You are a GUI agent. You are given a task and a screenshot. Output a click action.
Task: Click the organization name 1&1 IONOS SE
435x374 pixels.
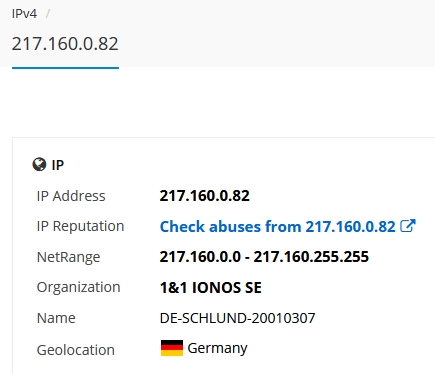click(x=211, y=288)
